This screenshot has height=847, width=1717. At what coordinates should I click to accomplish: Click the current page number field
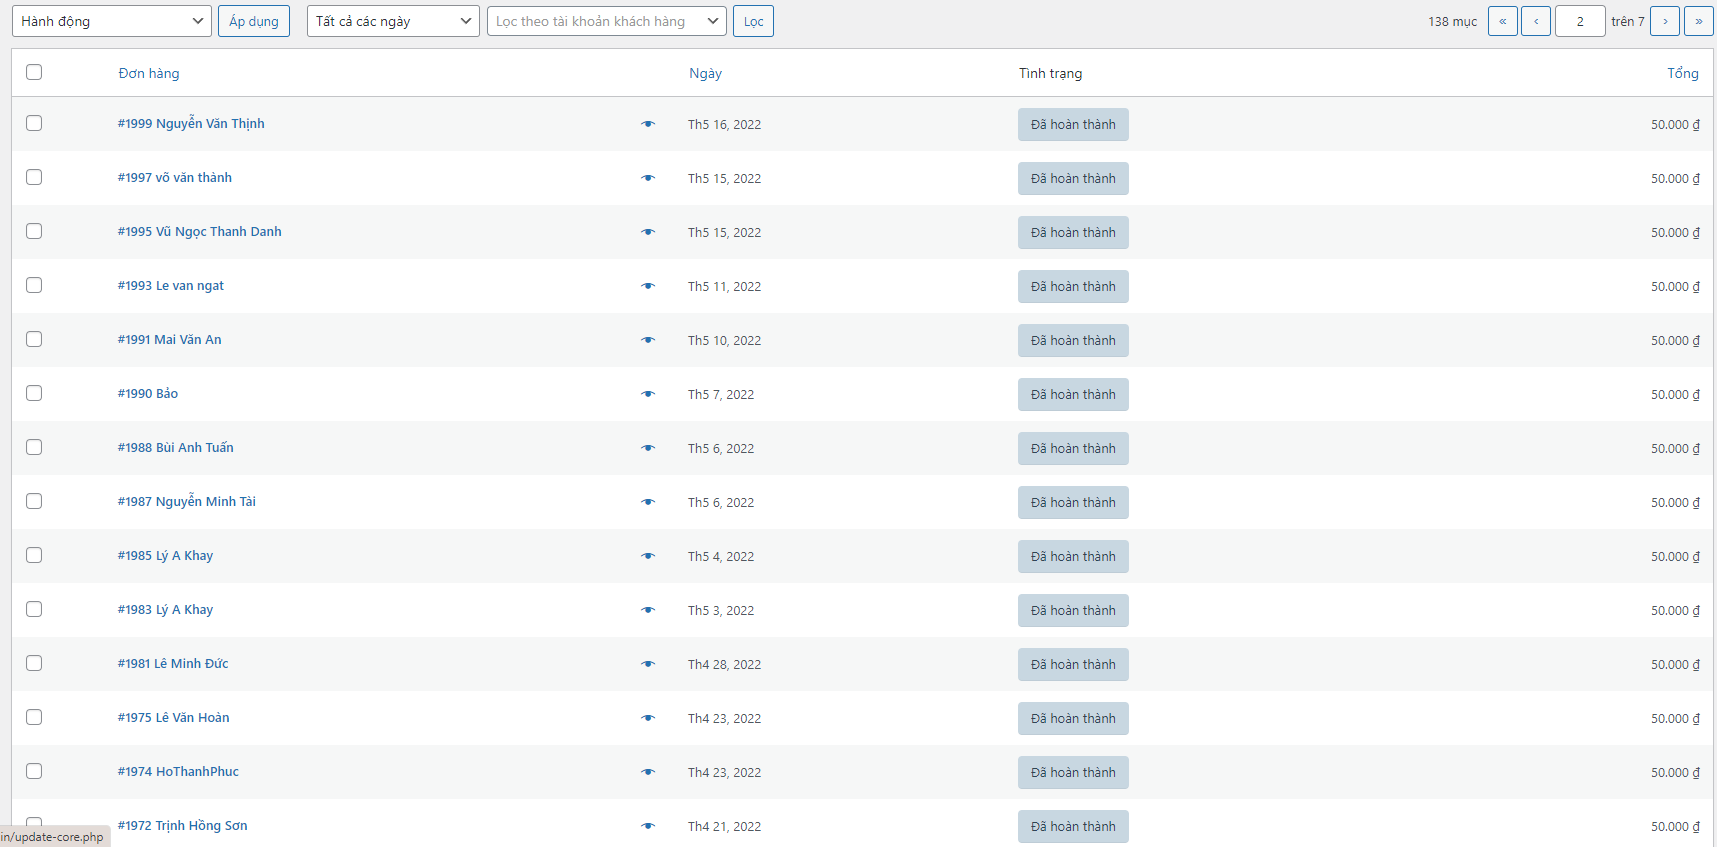pyautogui.click(x=1580, y=21)
